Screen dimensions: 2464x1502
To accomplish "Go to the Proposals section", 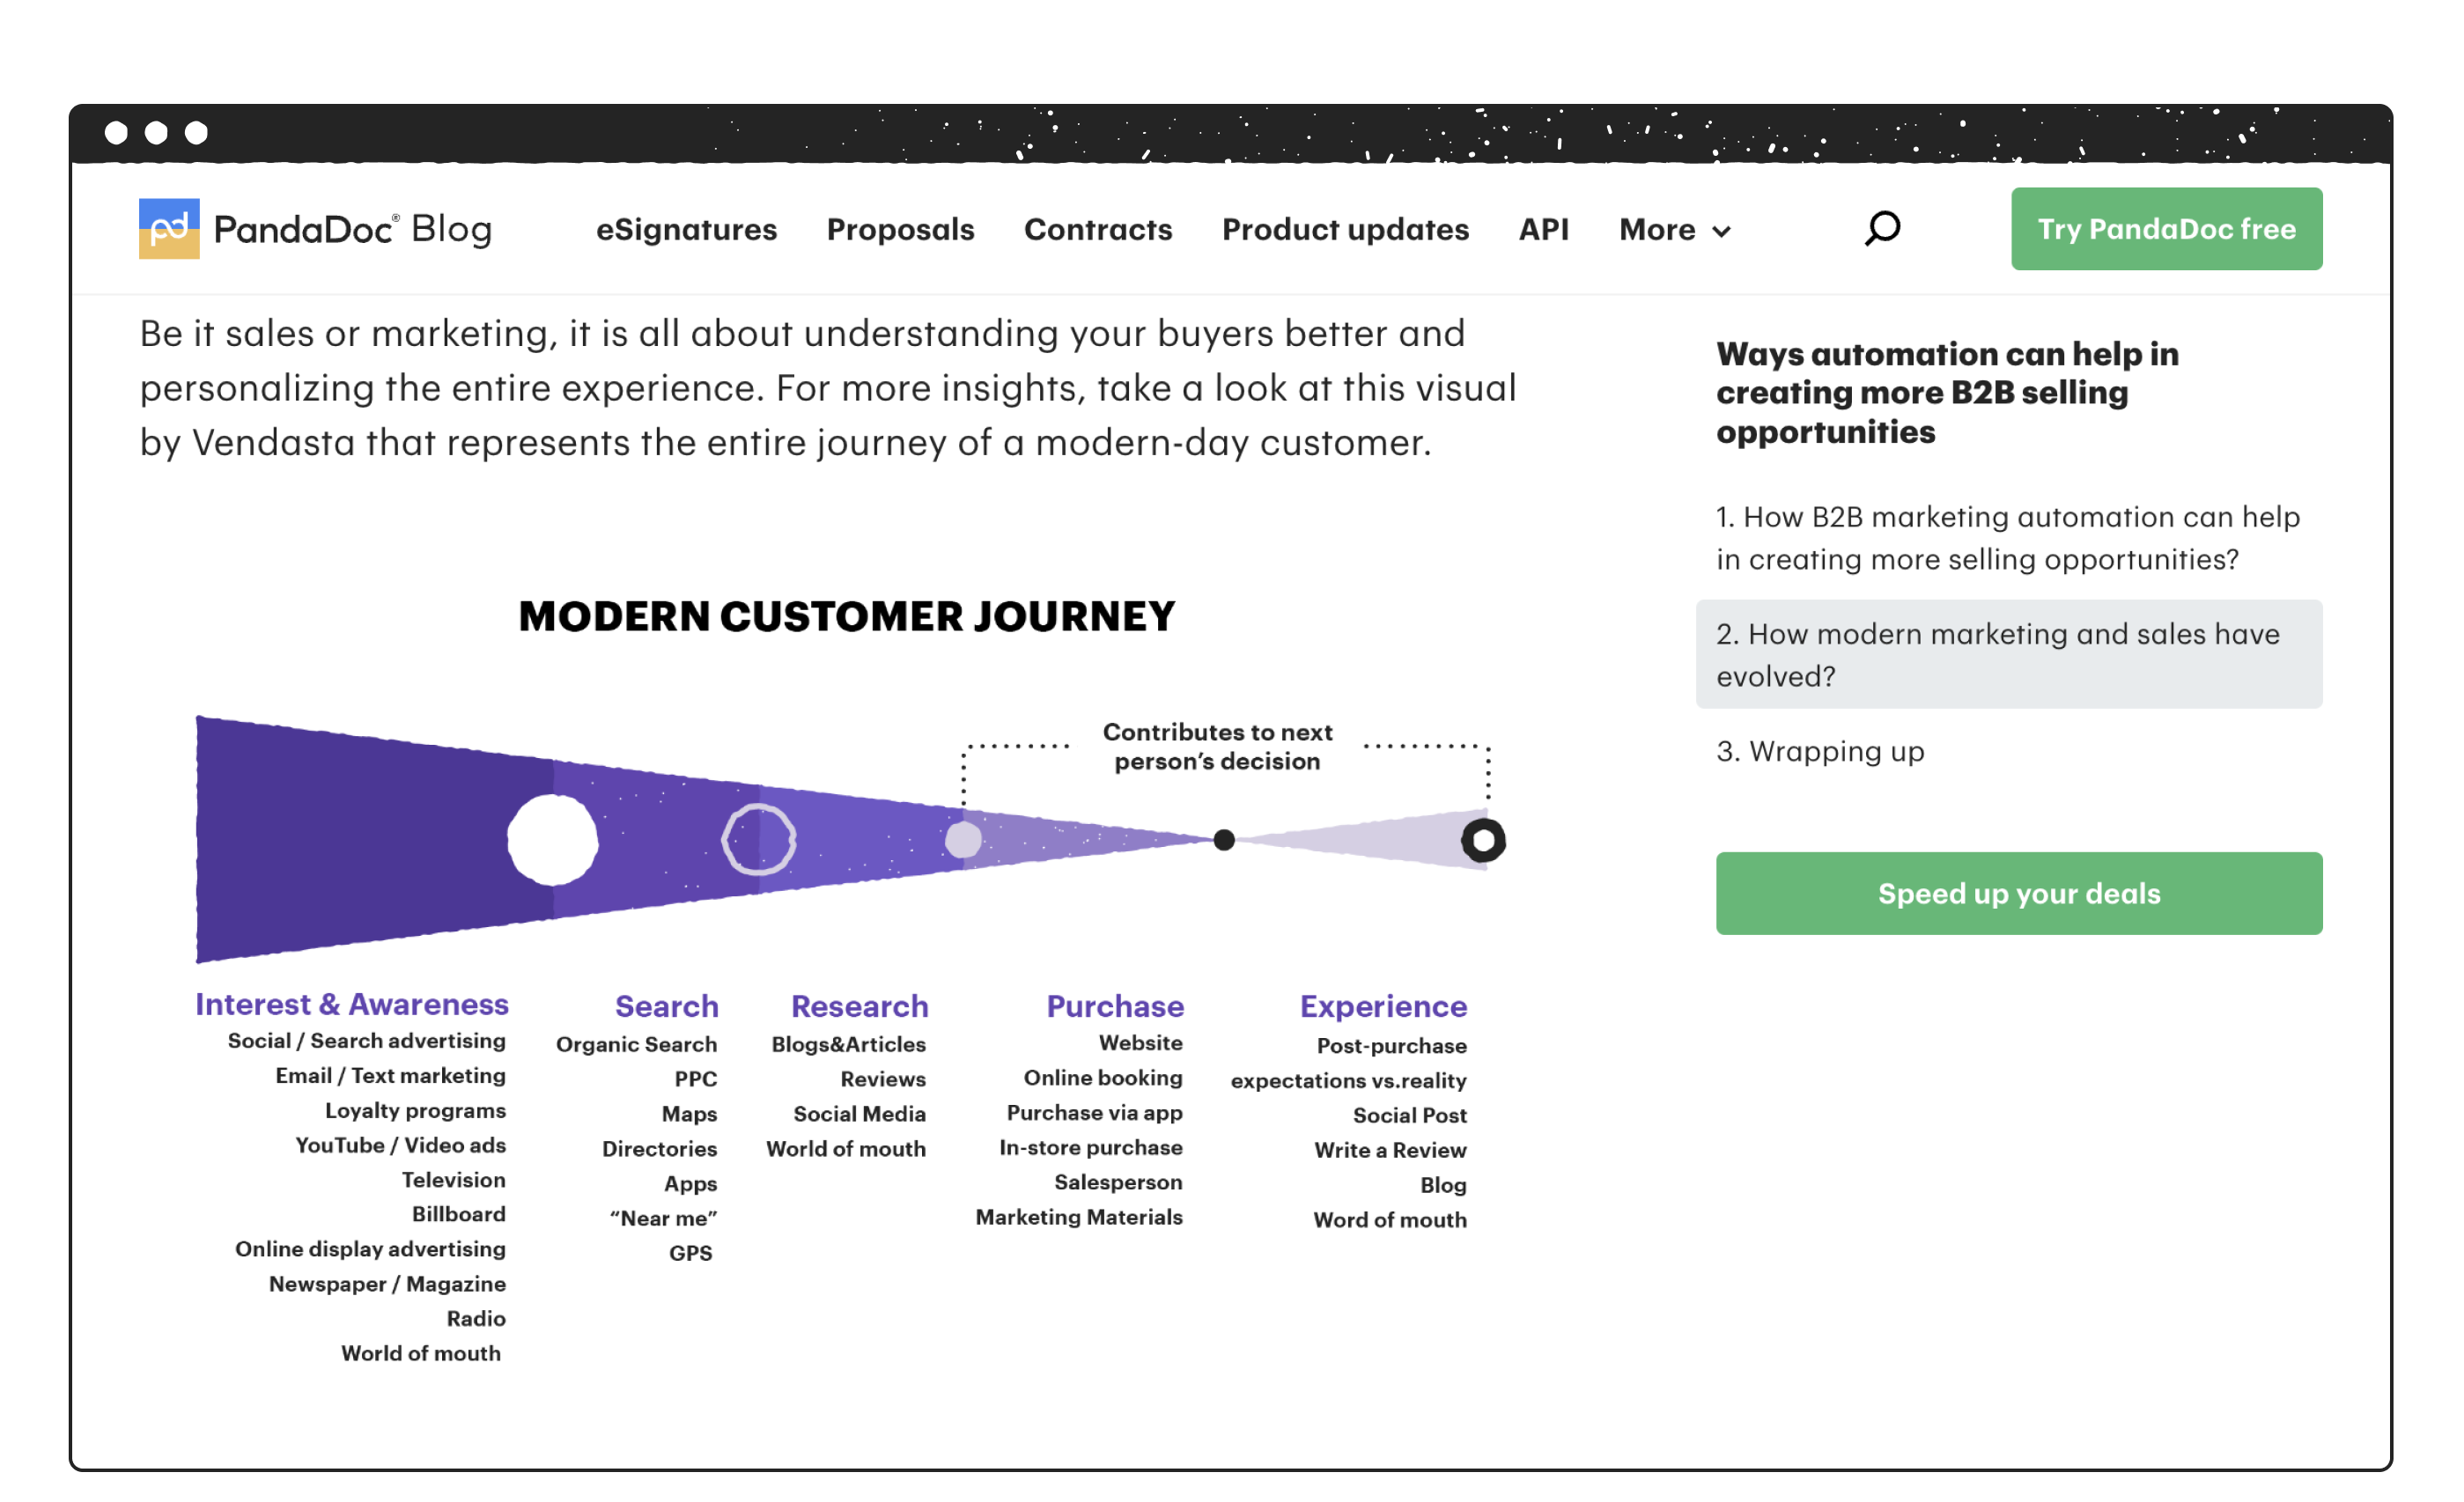I will tap(900, 229).
